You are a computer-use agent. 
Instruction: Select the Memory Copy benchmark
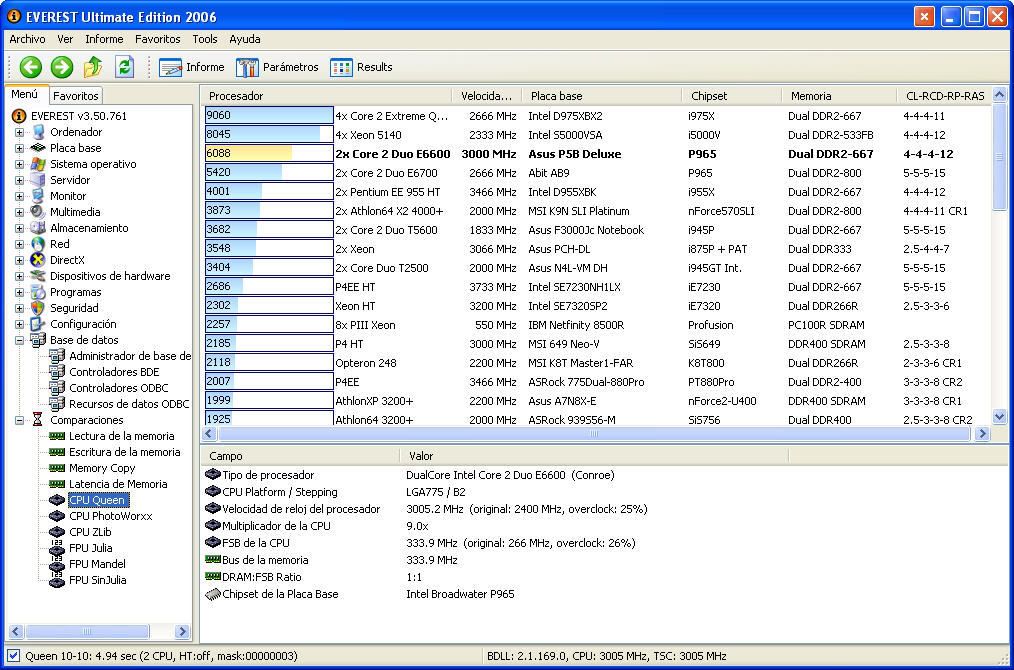pos(102,468)
